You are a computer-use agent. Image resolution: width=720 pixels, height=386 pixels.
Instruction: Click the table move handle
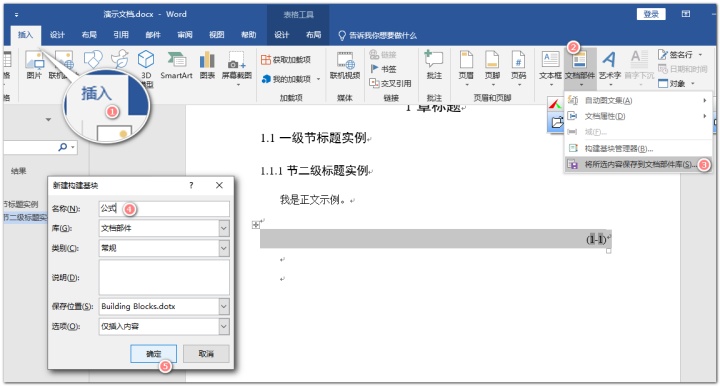coord(256,224)
